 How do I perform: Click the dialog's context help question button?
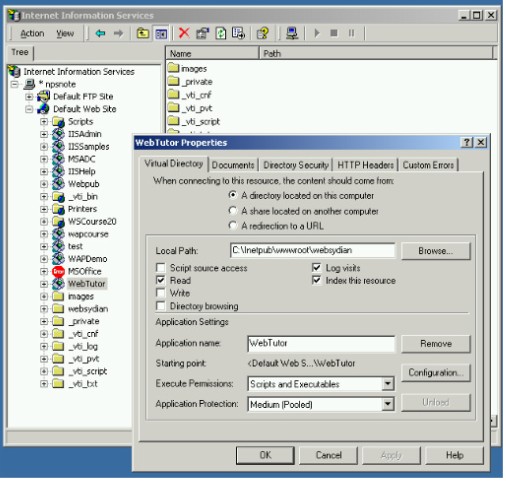[467, 143]
